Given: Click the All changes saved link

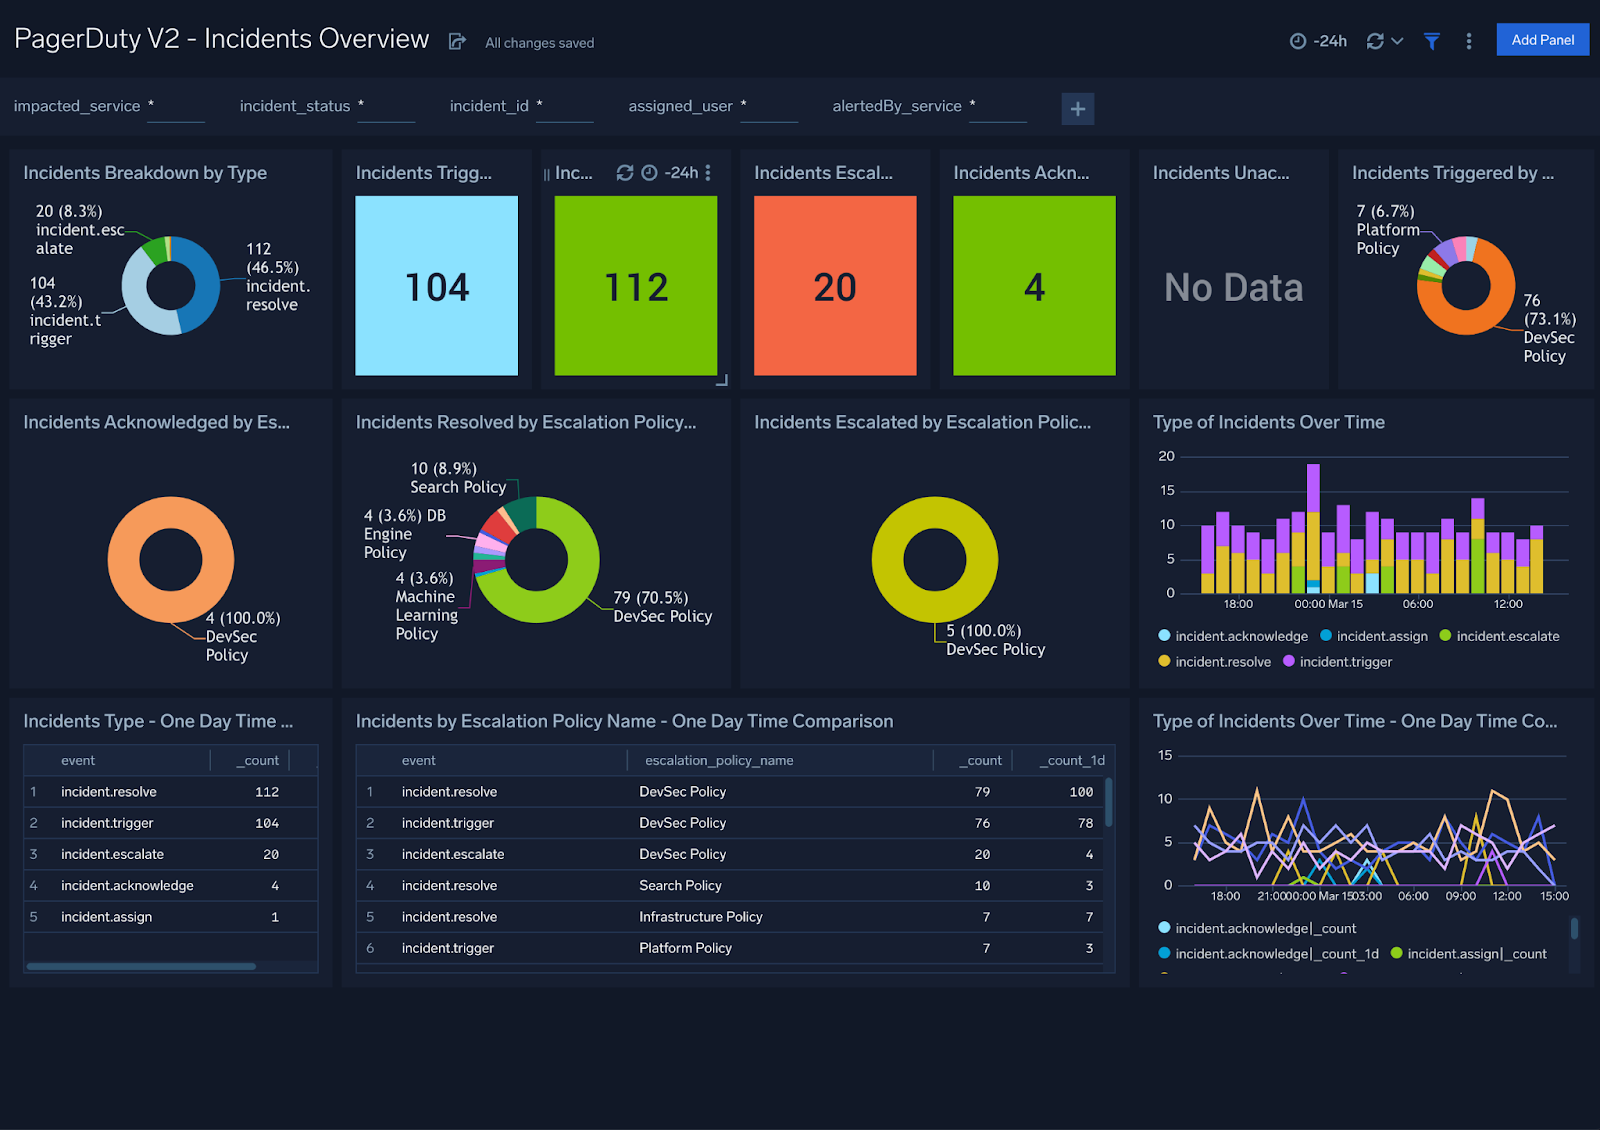Looking at the screenshot, I should (x=539, y=43).
